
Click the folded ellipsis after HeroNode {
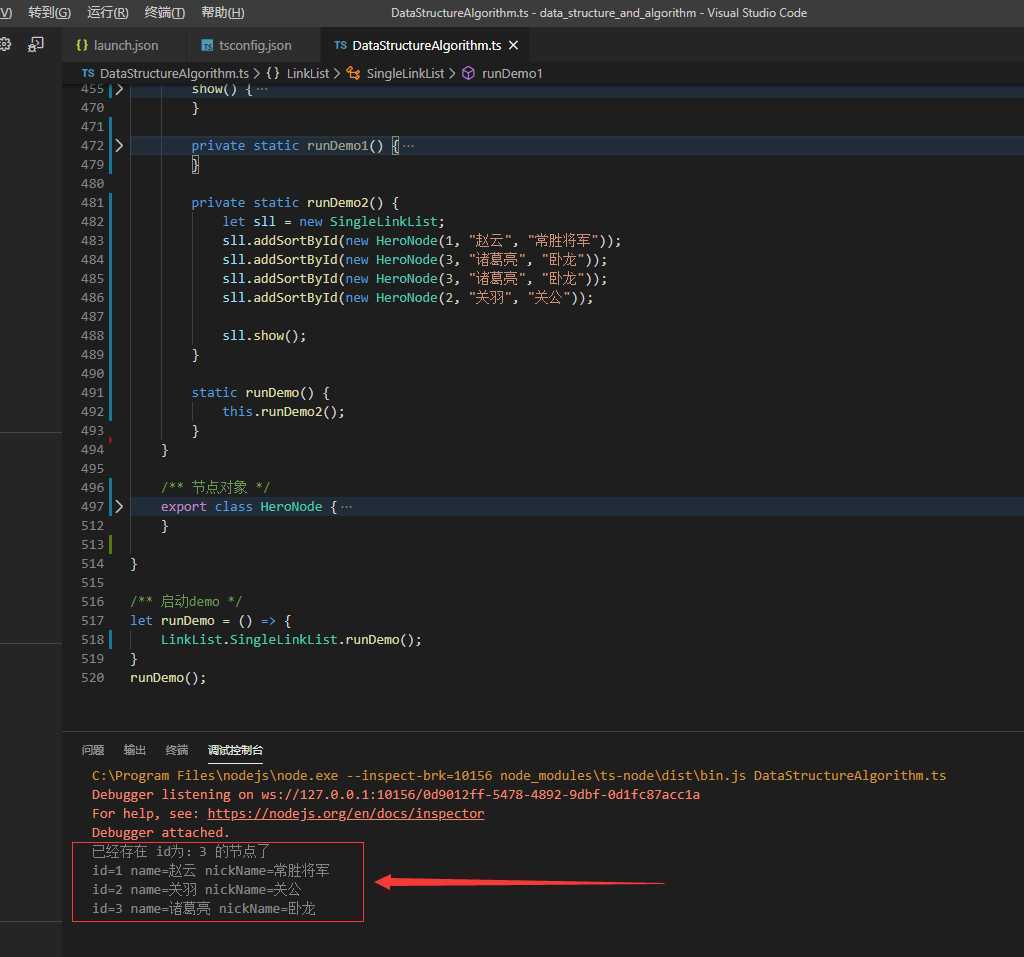point(347,507)
